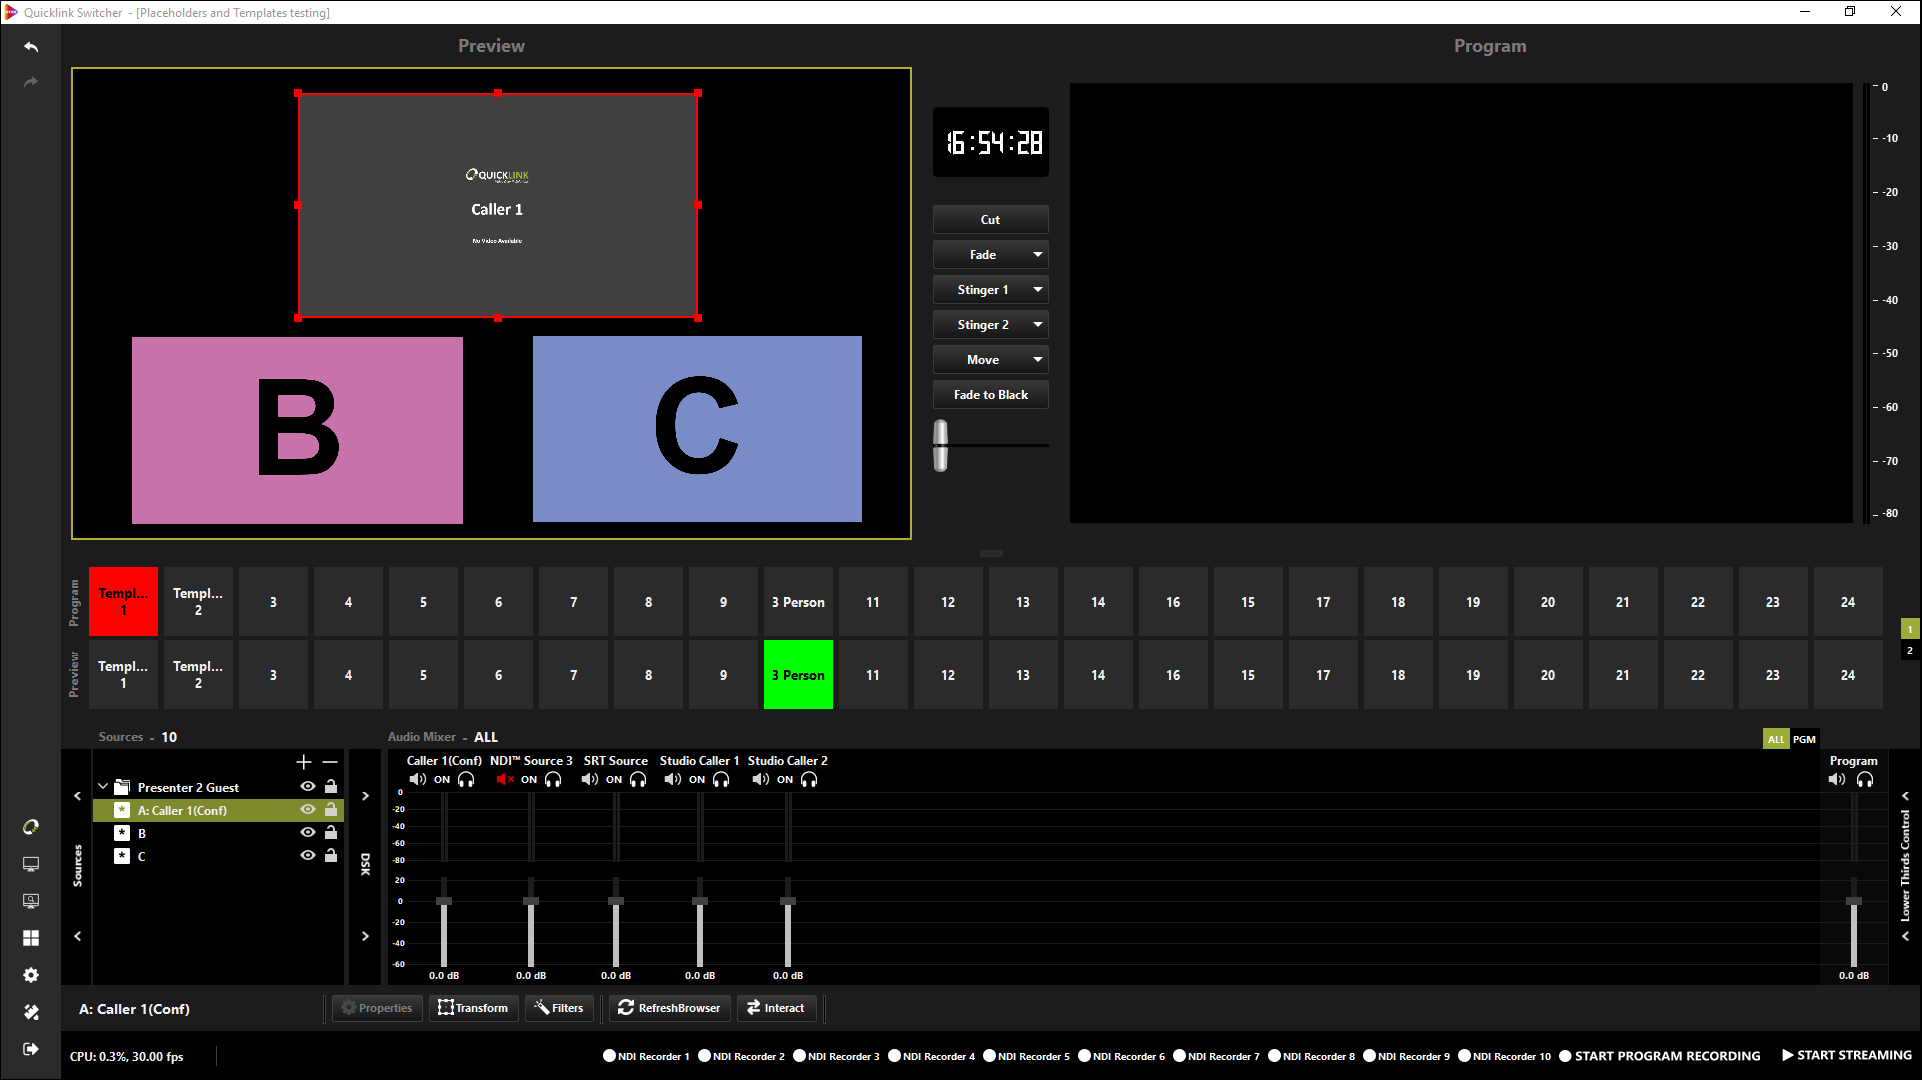The height and width of the screenshot is (1080, 1922).
Task: Click the Program audio volume fader handle
Action: pos(1853,901)
